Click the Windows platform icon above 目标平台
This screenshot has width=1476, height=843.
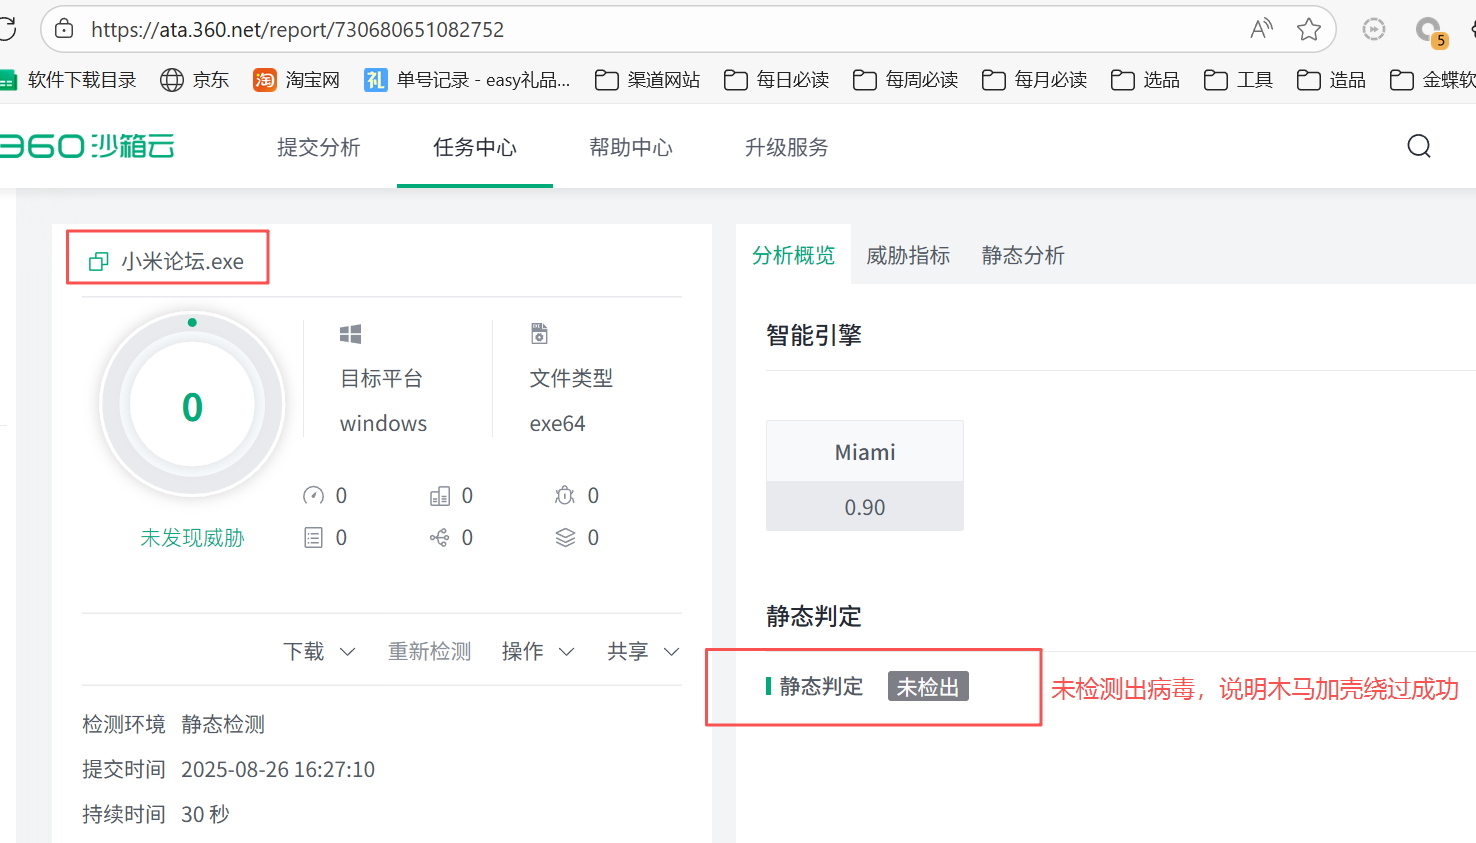[350, 334]
